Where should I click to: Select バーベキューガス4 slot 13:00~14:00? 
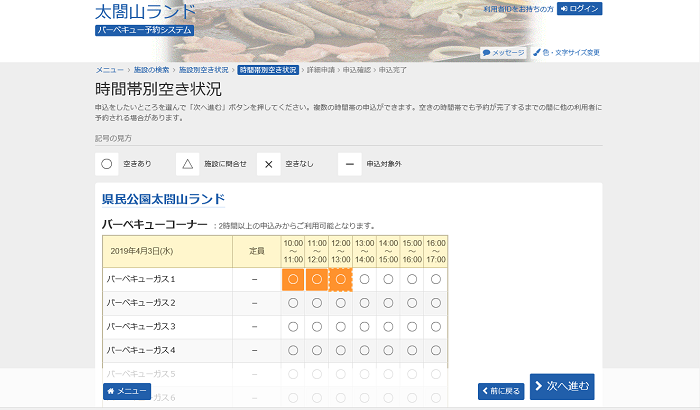click(x=364, y=351)
